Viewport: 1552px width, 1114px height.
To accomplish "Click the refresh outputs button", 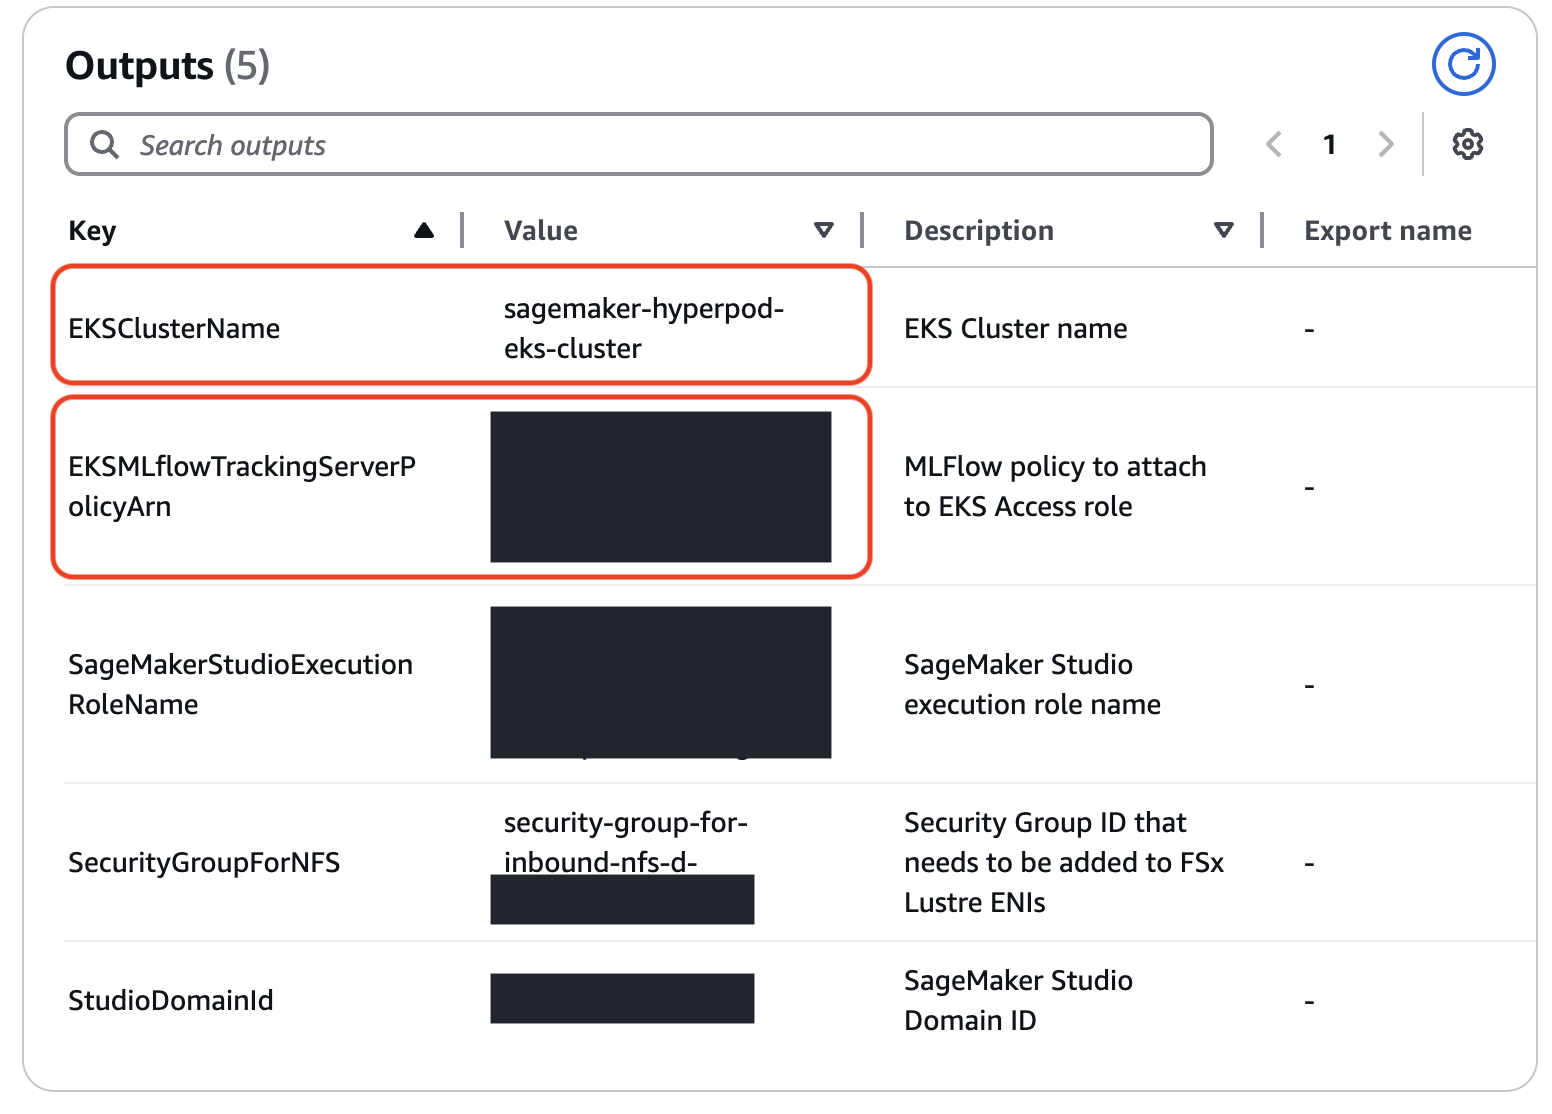I will [1463, 65].
